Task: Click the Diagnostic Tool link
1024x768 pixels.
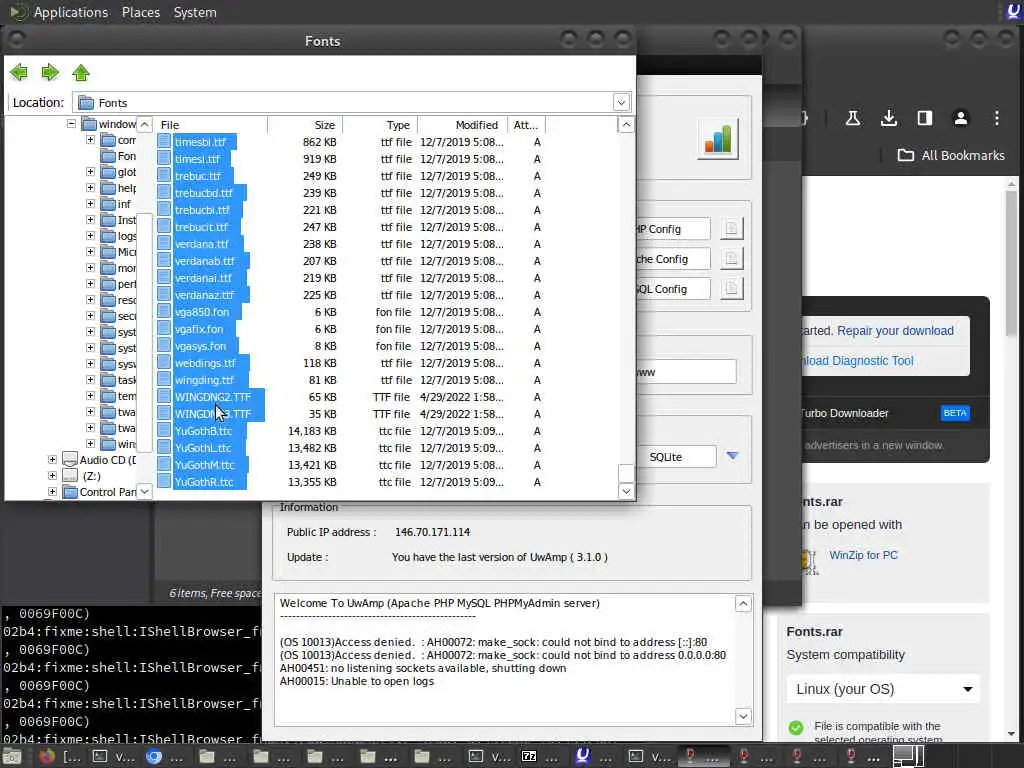Action: point(858,360)
